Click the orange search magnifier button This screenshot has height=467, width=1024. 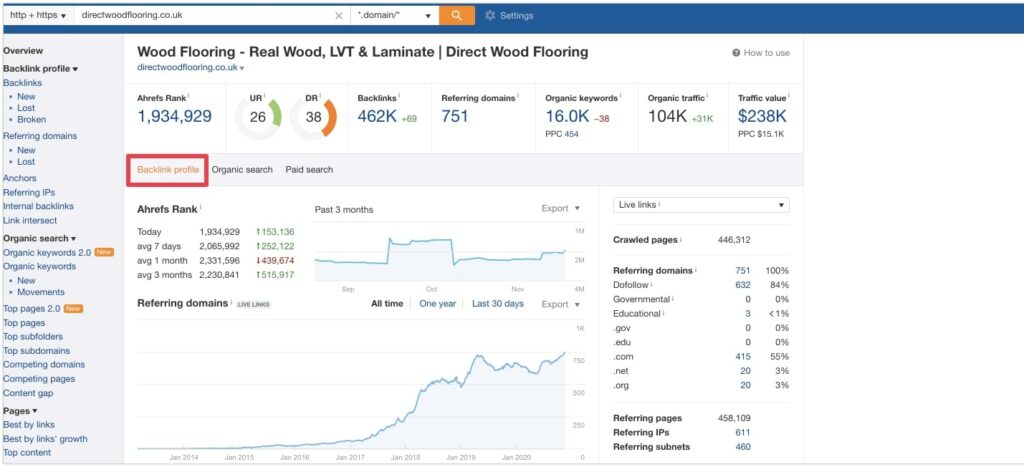[x=456, y=16]
